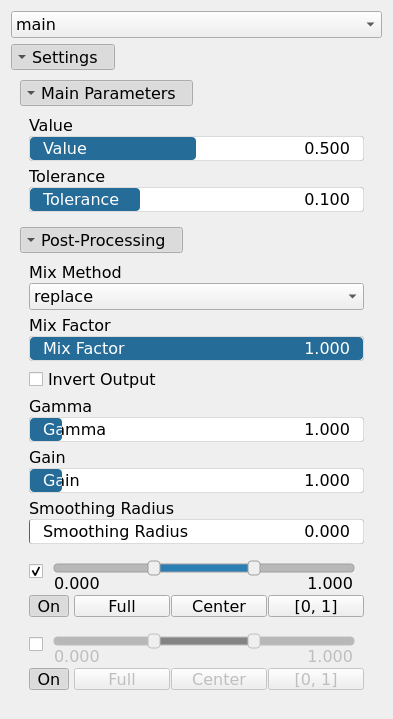Click the left handle of first range slider
This screenshot has width=393, height=719.
[x=154, y=568]
